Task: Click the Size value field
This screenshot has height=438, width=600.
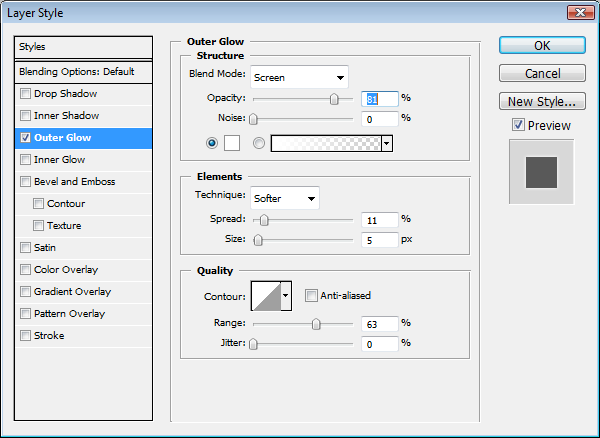Action: click(380, 240)
